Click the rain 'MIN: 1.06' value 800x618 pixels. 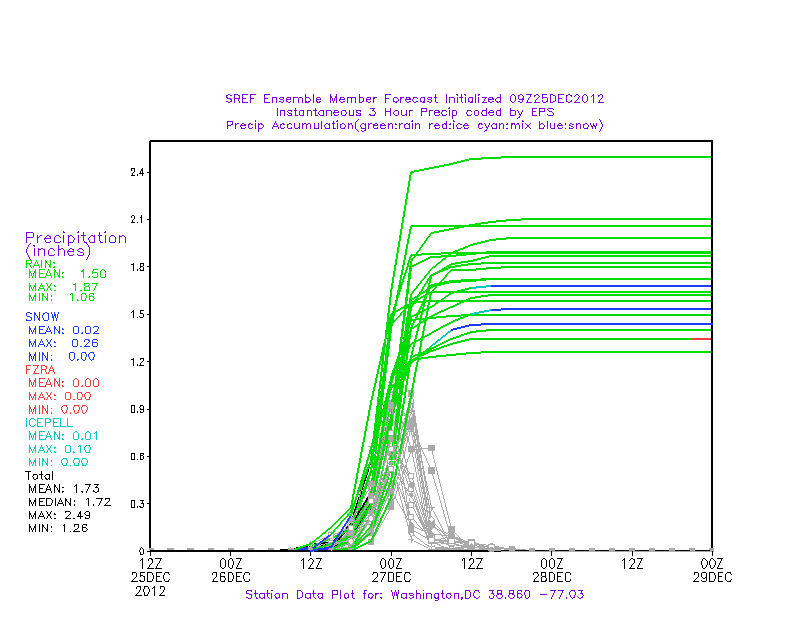coord(62,297)
